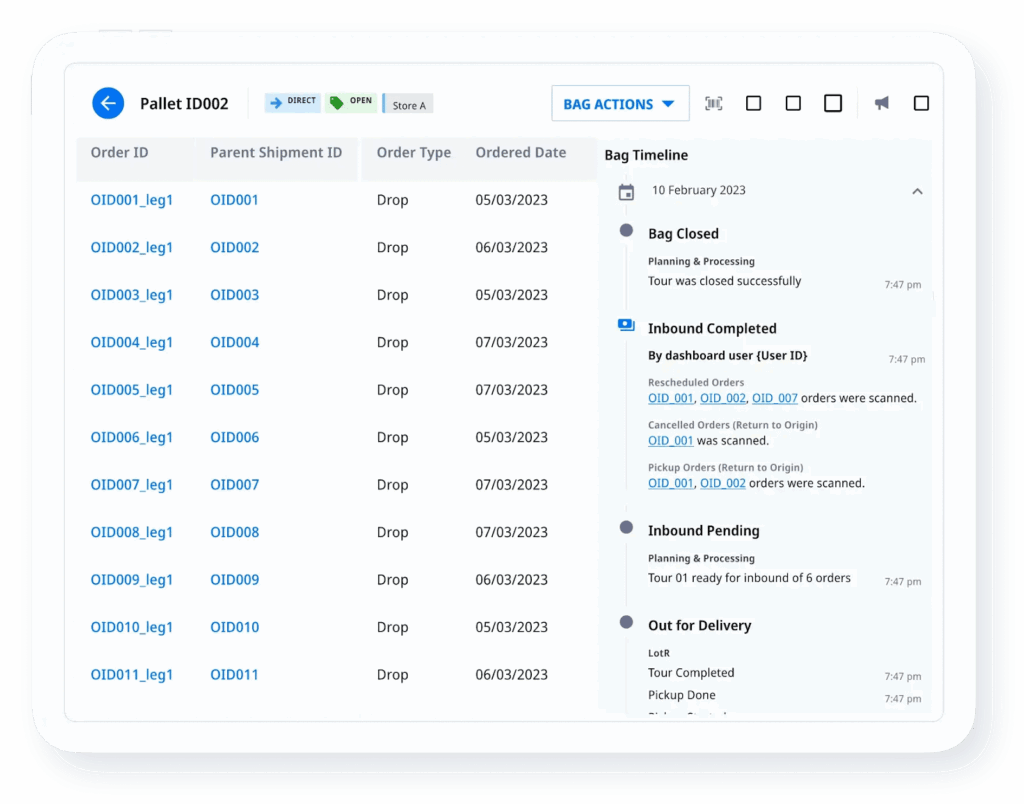Click the calendar icon beside 10 February 2023
Viewport: 1024px width, 804px height.
click(x=626, y=192)
